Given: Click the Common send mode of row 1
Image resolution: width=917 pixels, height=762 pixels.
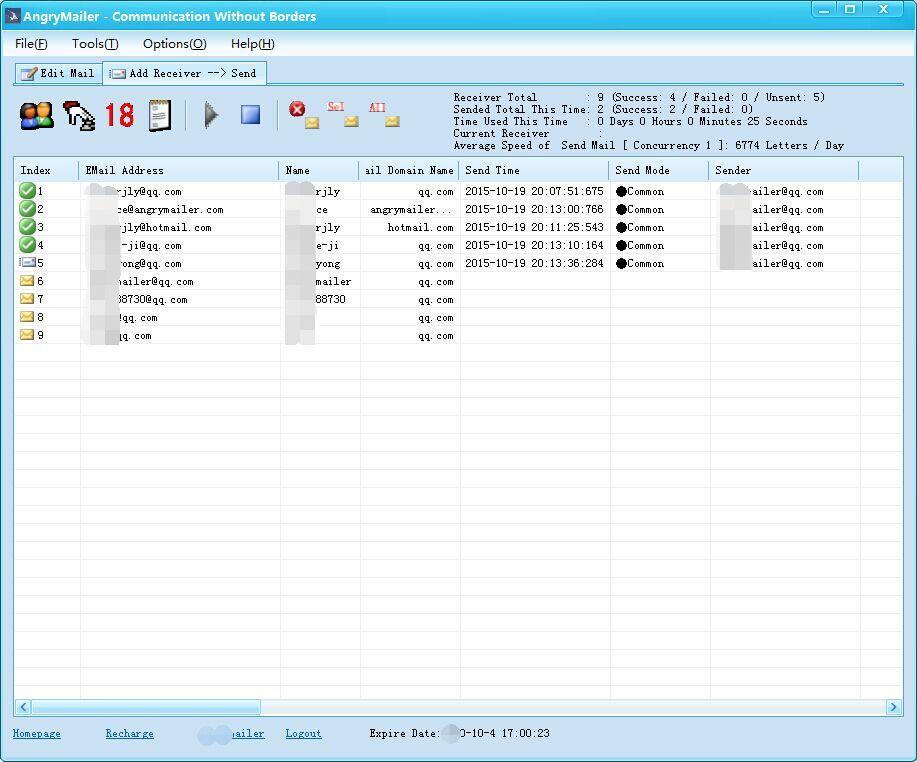Looking at the screenshot, I should [640, 191].
